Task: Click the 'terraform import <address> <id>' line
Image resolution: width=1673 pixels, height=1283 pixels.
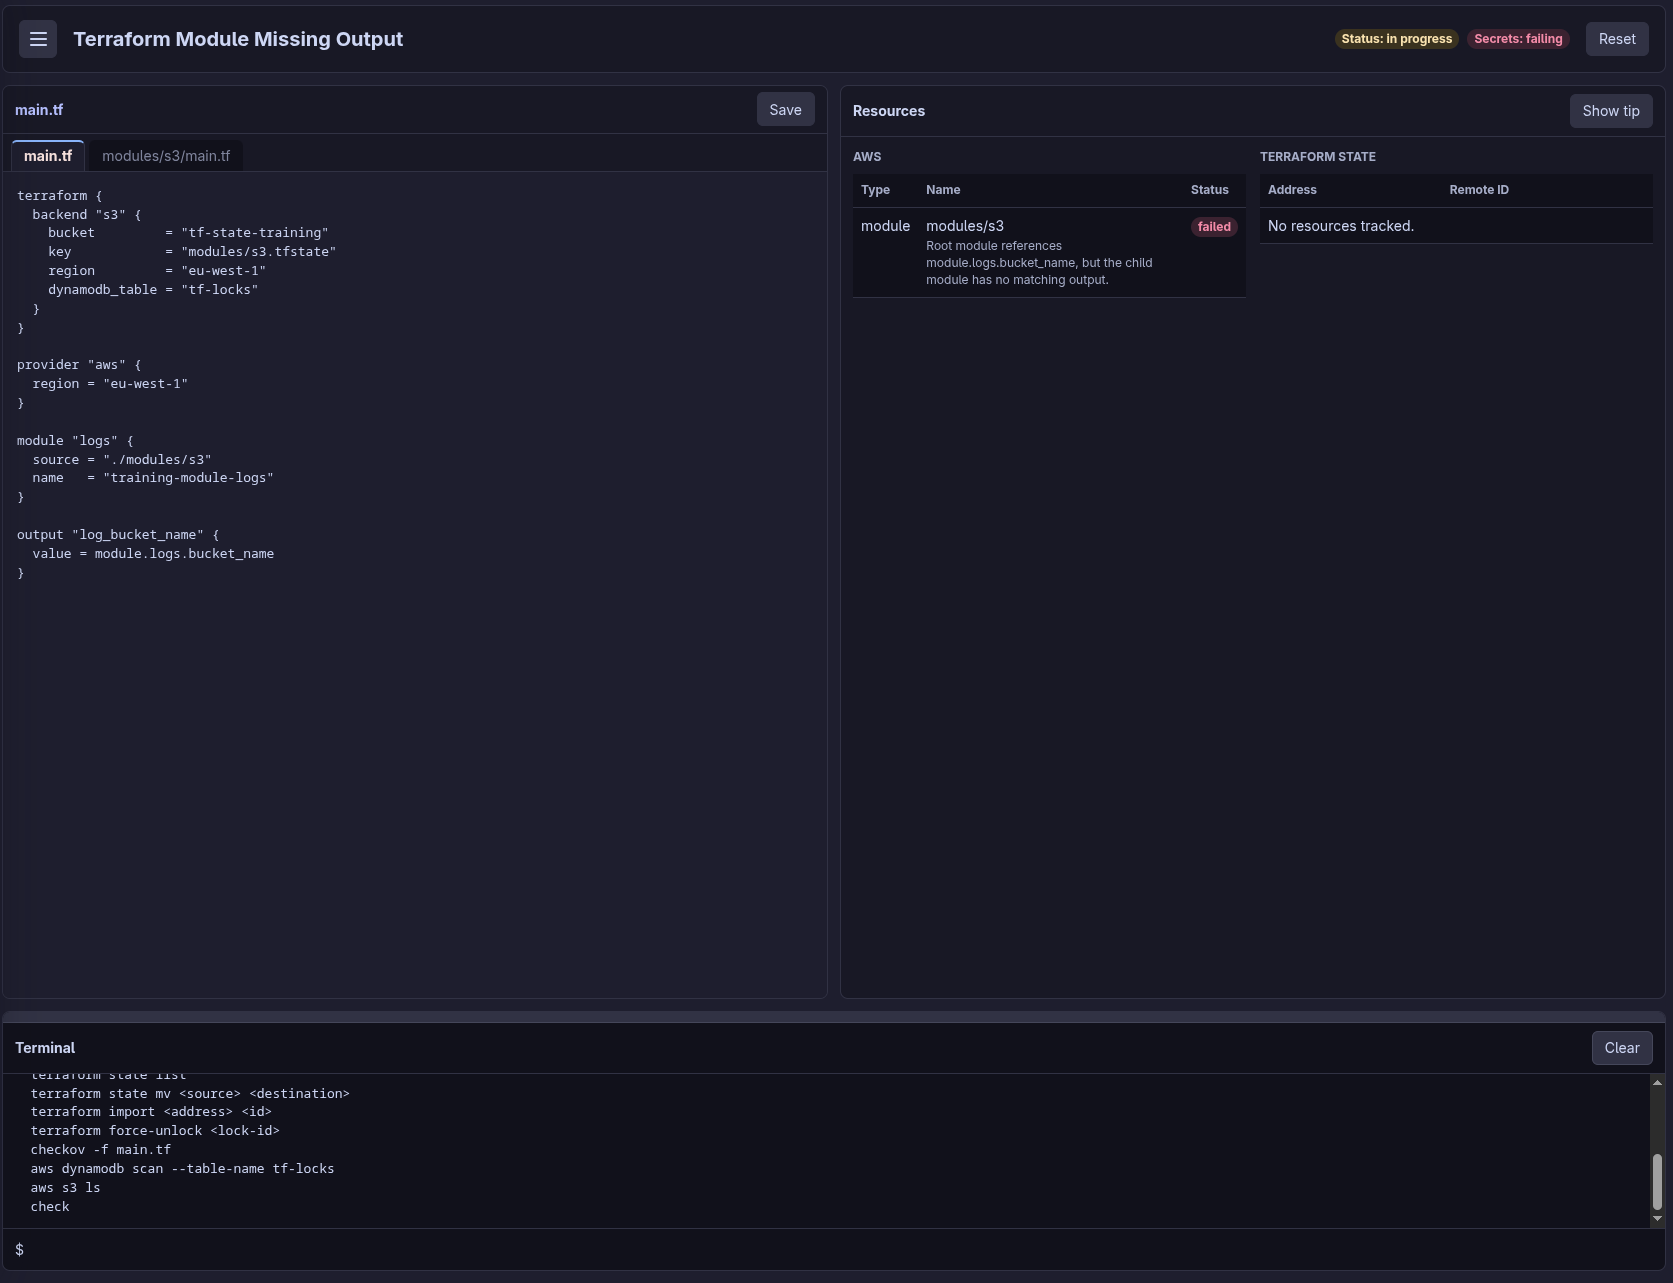Action: coord(151,1112)
